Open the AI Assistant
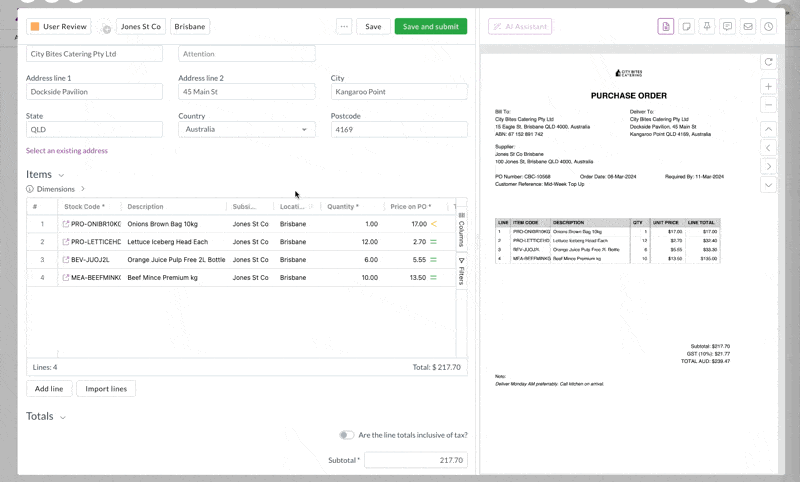This screenshot has width=800, height=482. (520, 27)
